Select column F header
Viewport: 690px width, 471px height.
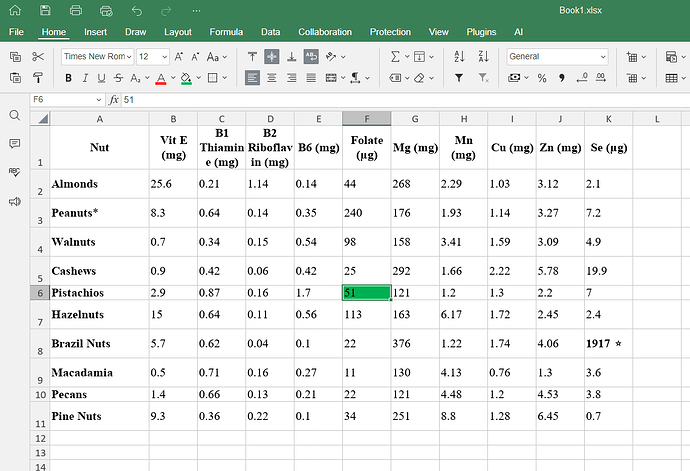(367, 118)
